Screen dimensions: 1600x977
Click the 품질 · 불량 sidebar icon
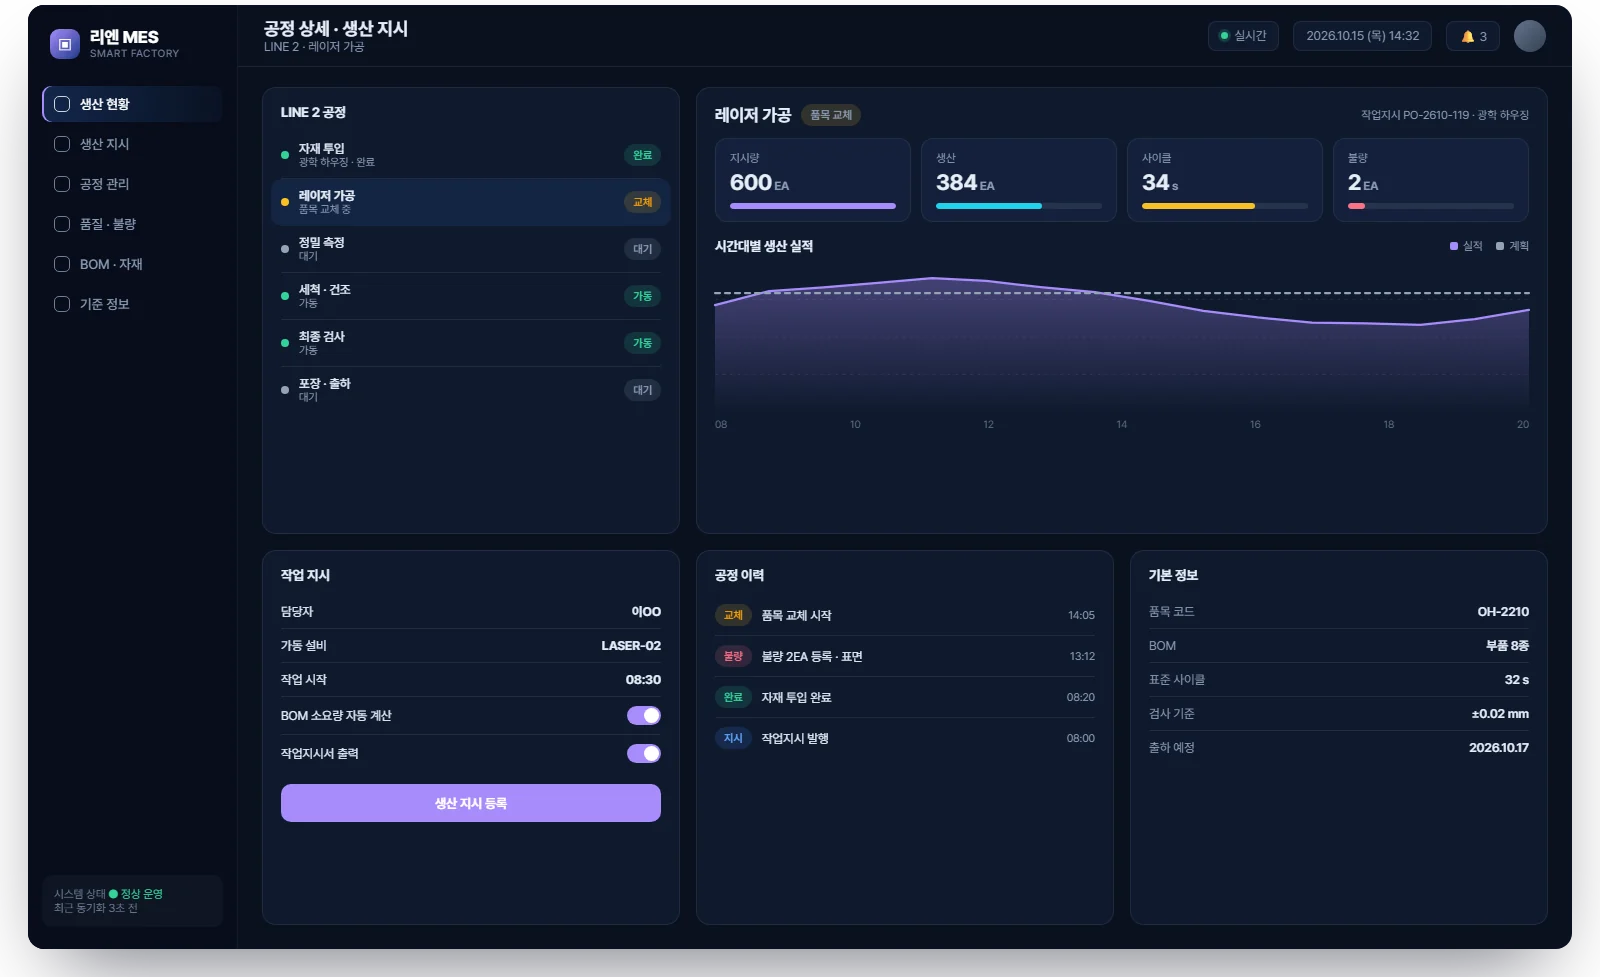[62, 224]
